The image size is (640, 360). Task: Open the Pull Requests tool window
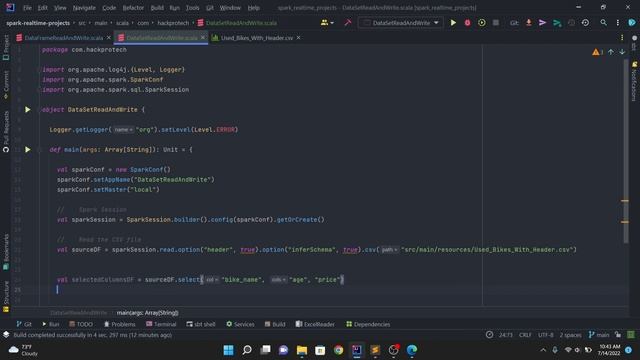click(x=6, y=131)
